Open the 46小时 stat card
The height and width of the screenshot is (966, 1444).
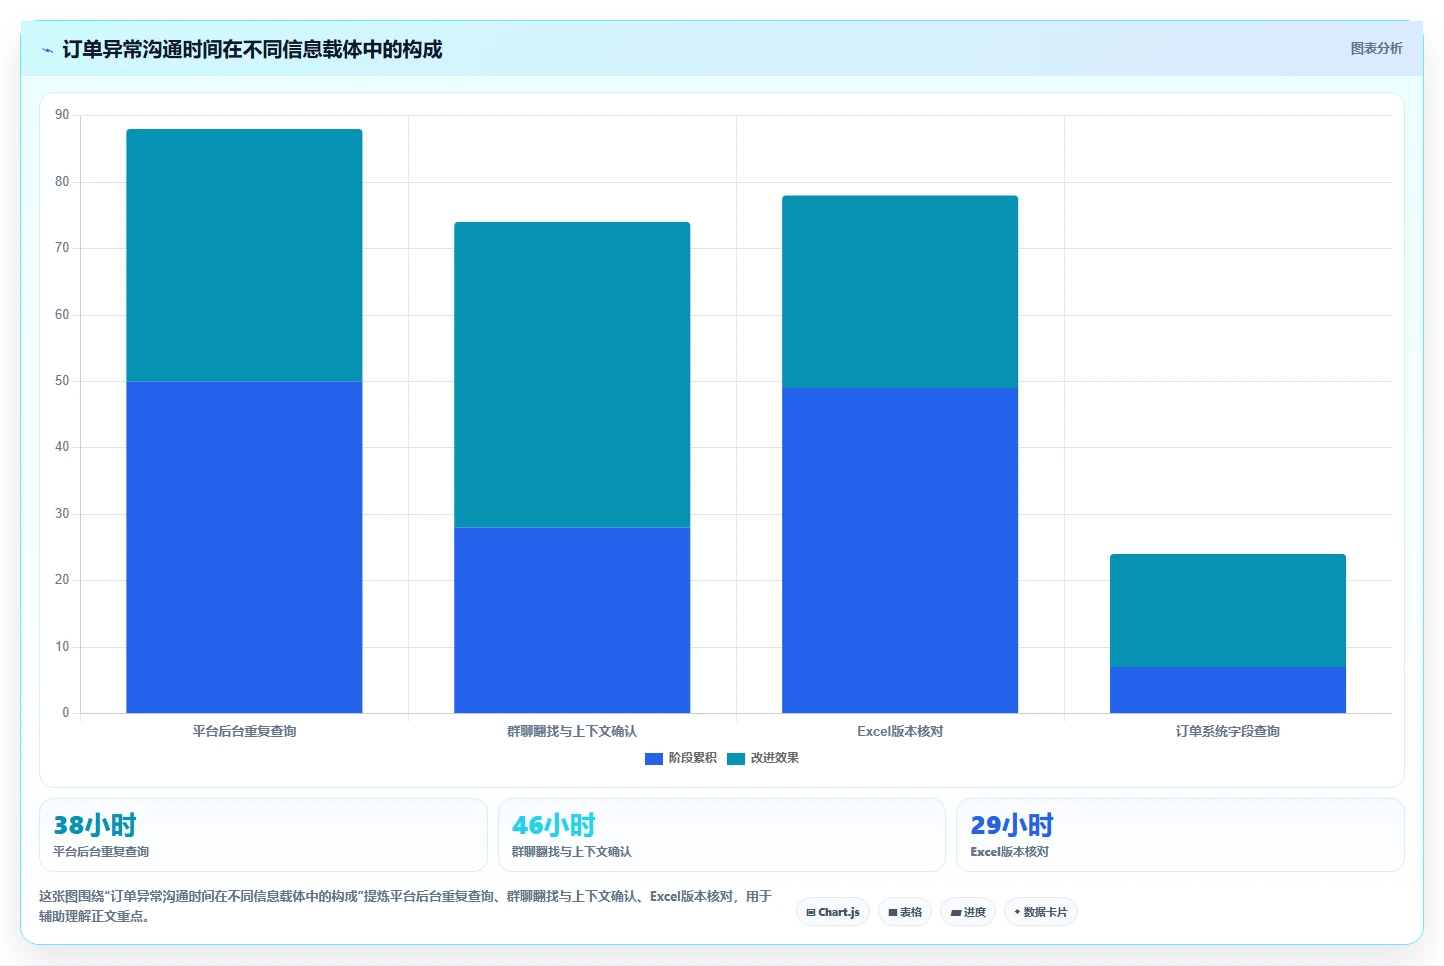[x=721, y=835]
